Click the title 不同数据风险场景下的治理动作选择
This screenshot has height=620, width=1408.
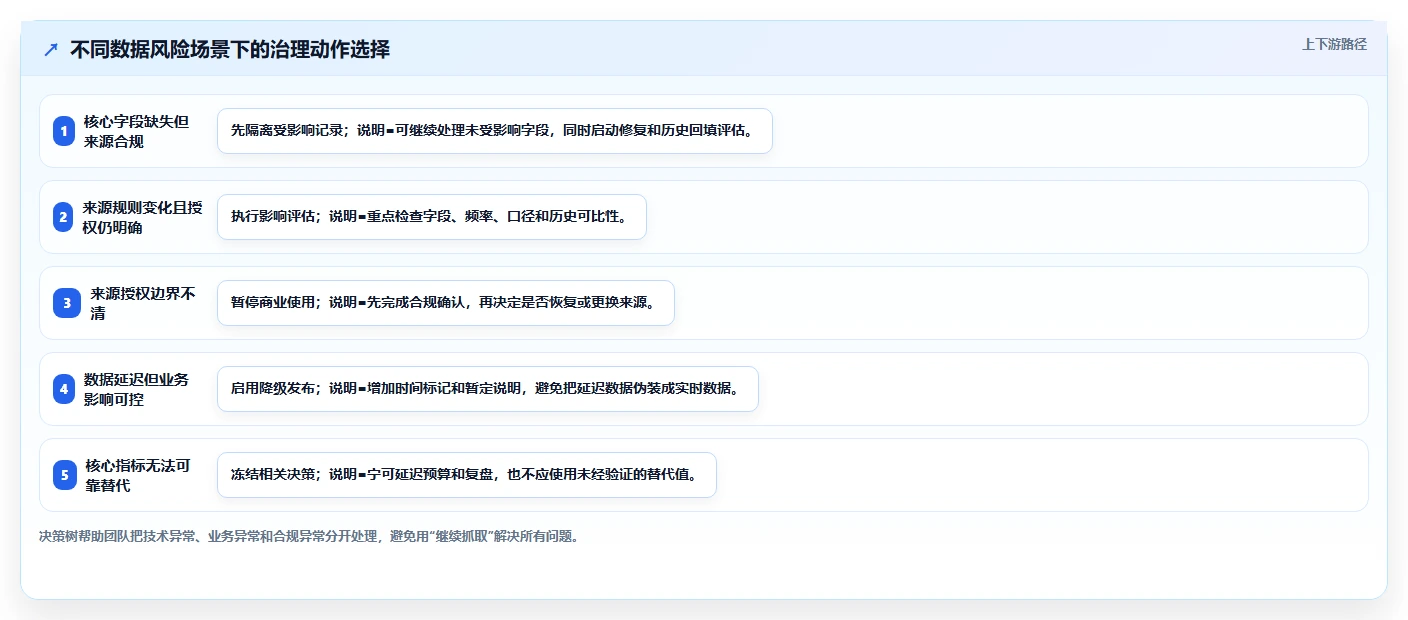(x=230, y=49)
